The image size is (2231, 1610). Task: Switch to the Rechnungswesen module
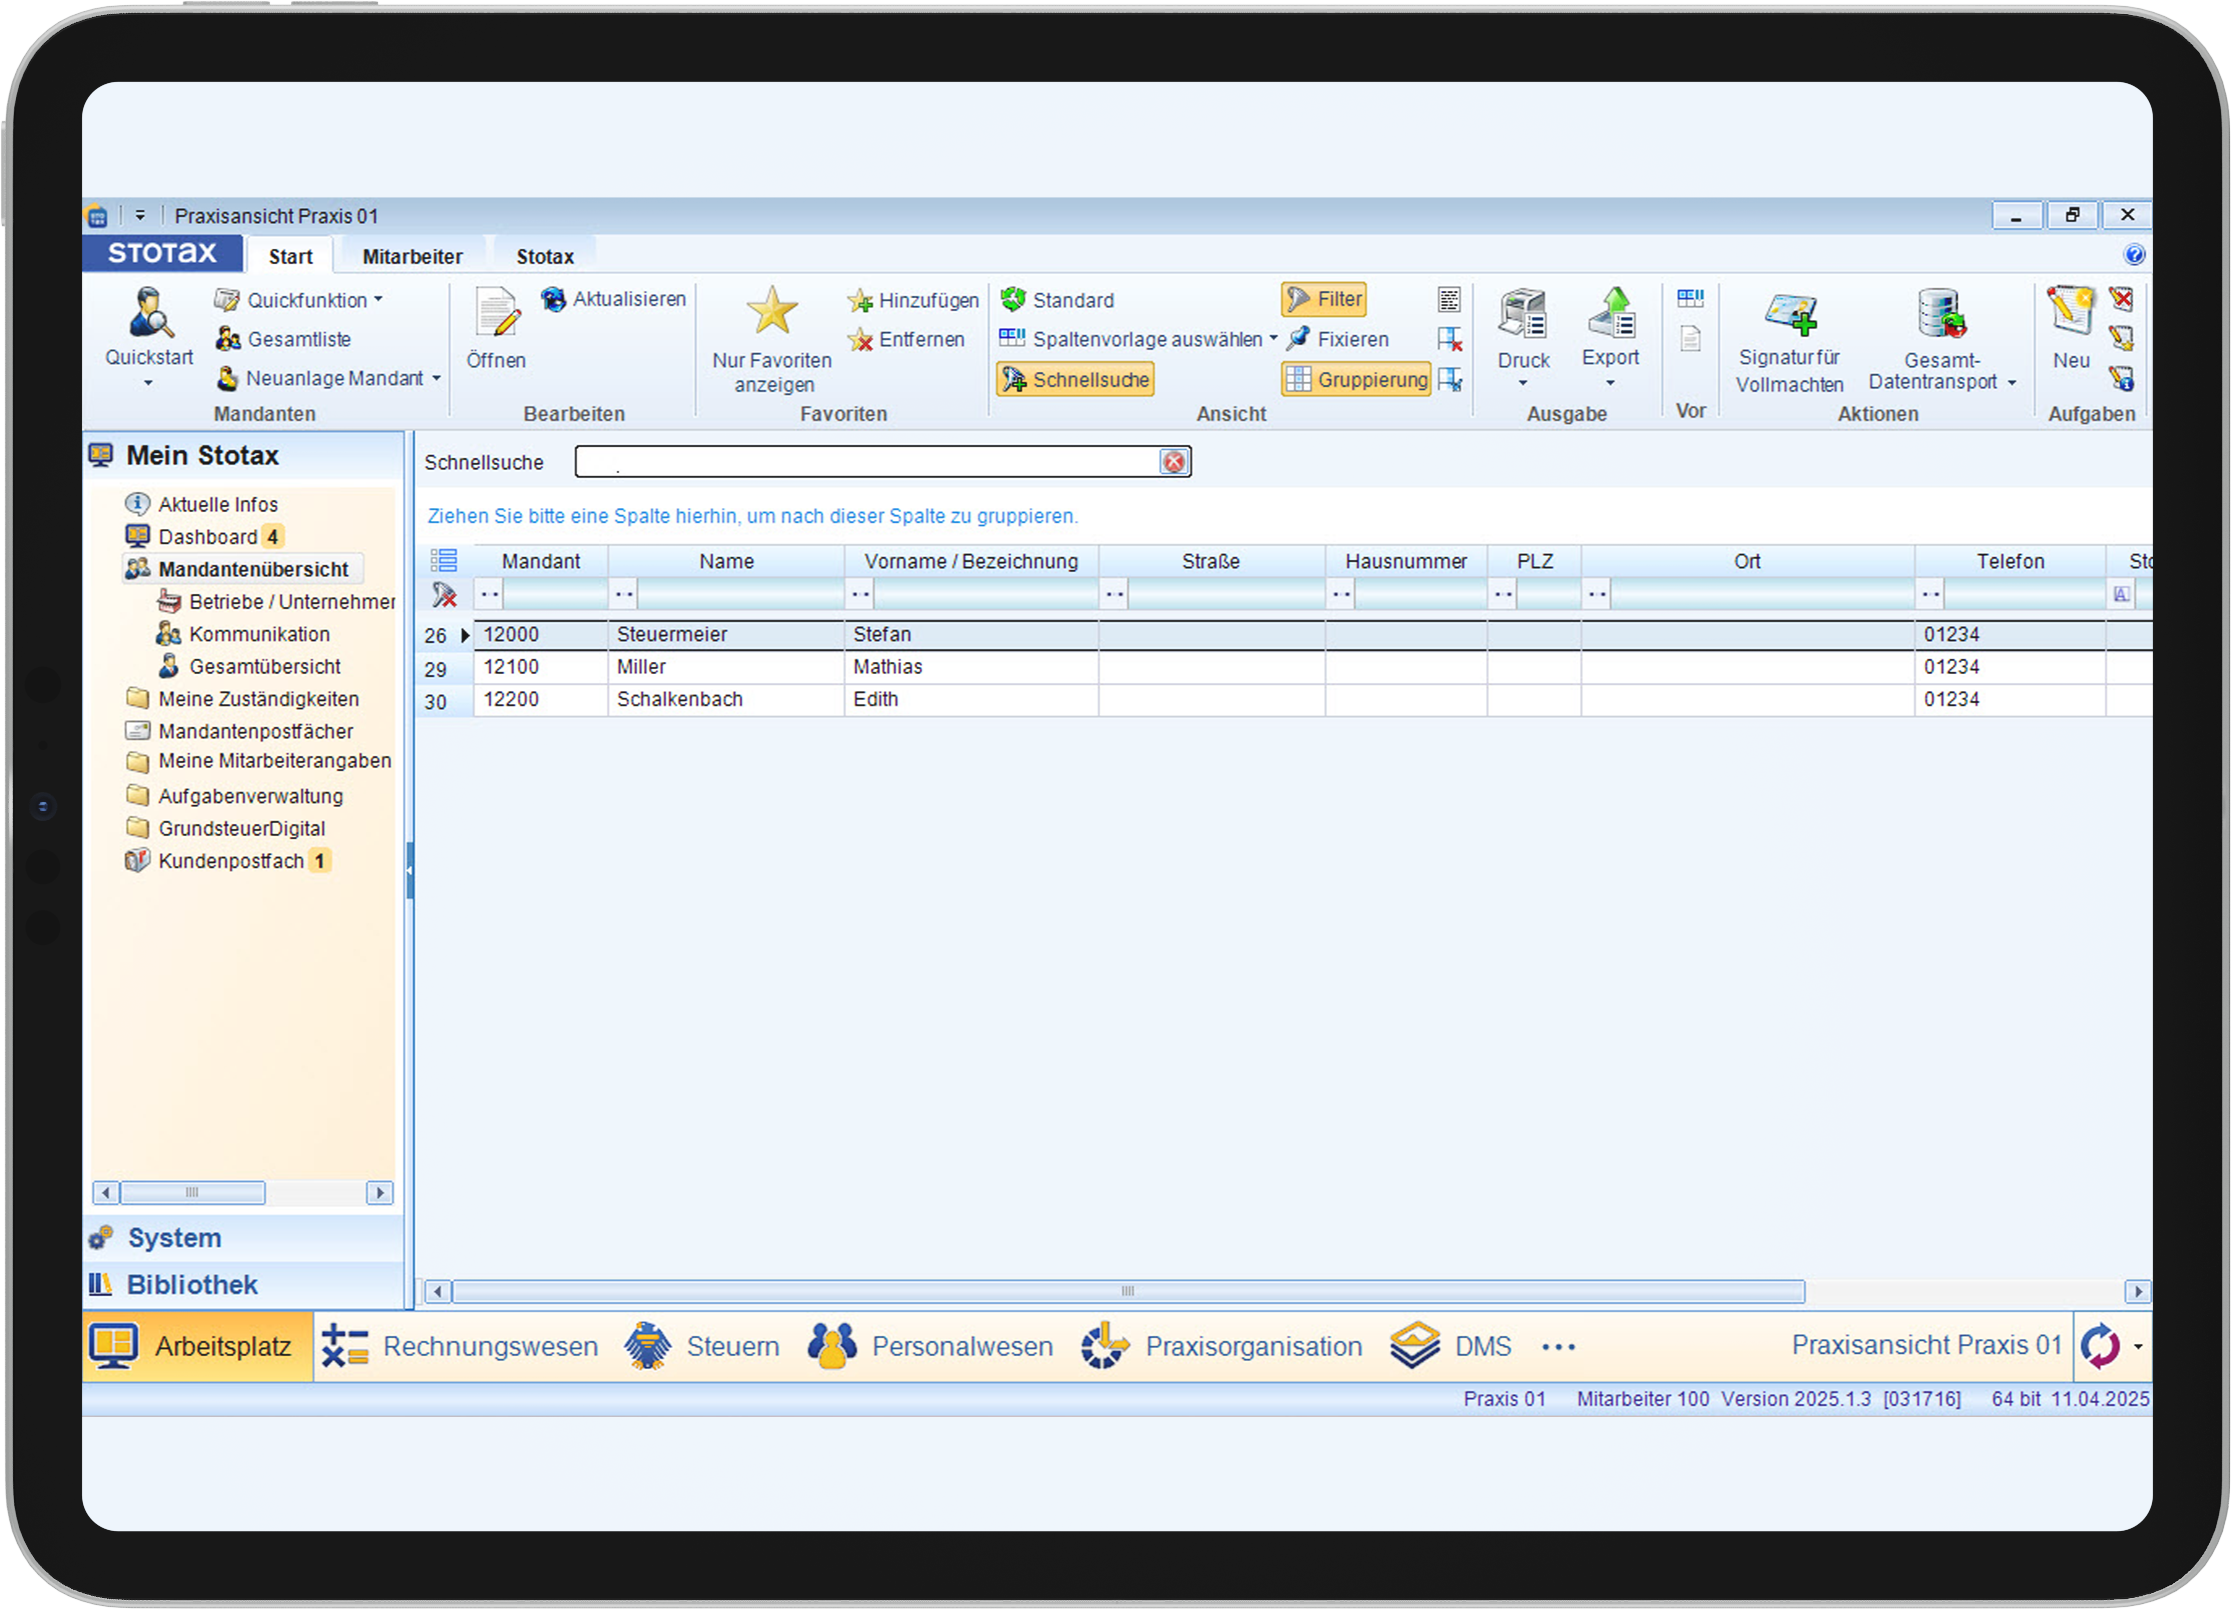point(459,1347)
